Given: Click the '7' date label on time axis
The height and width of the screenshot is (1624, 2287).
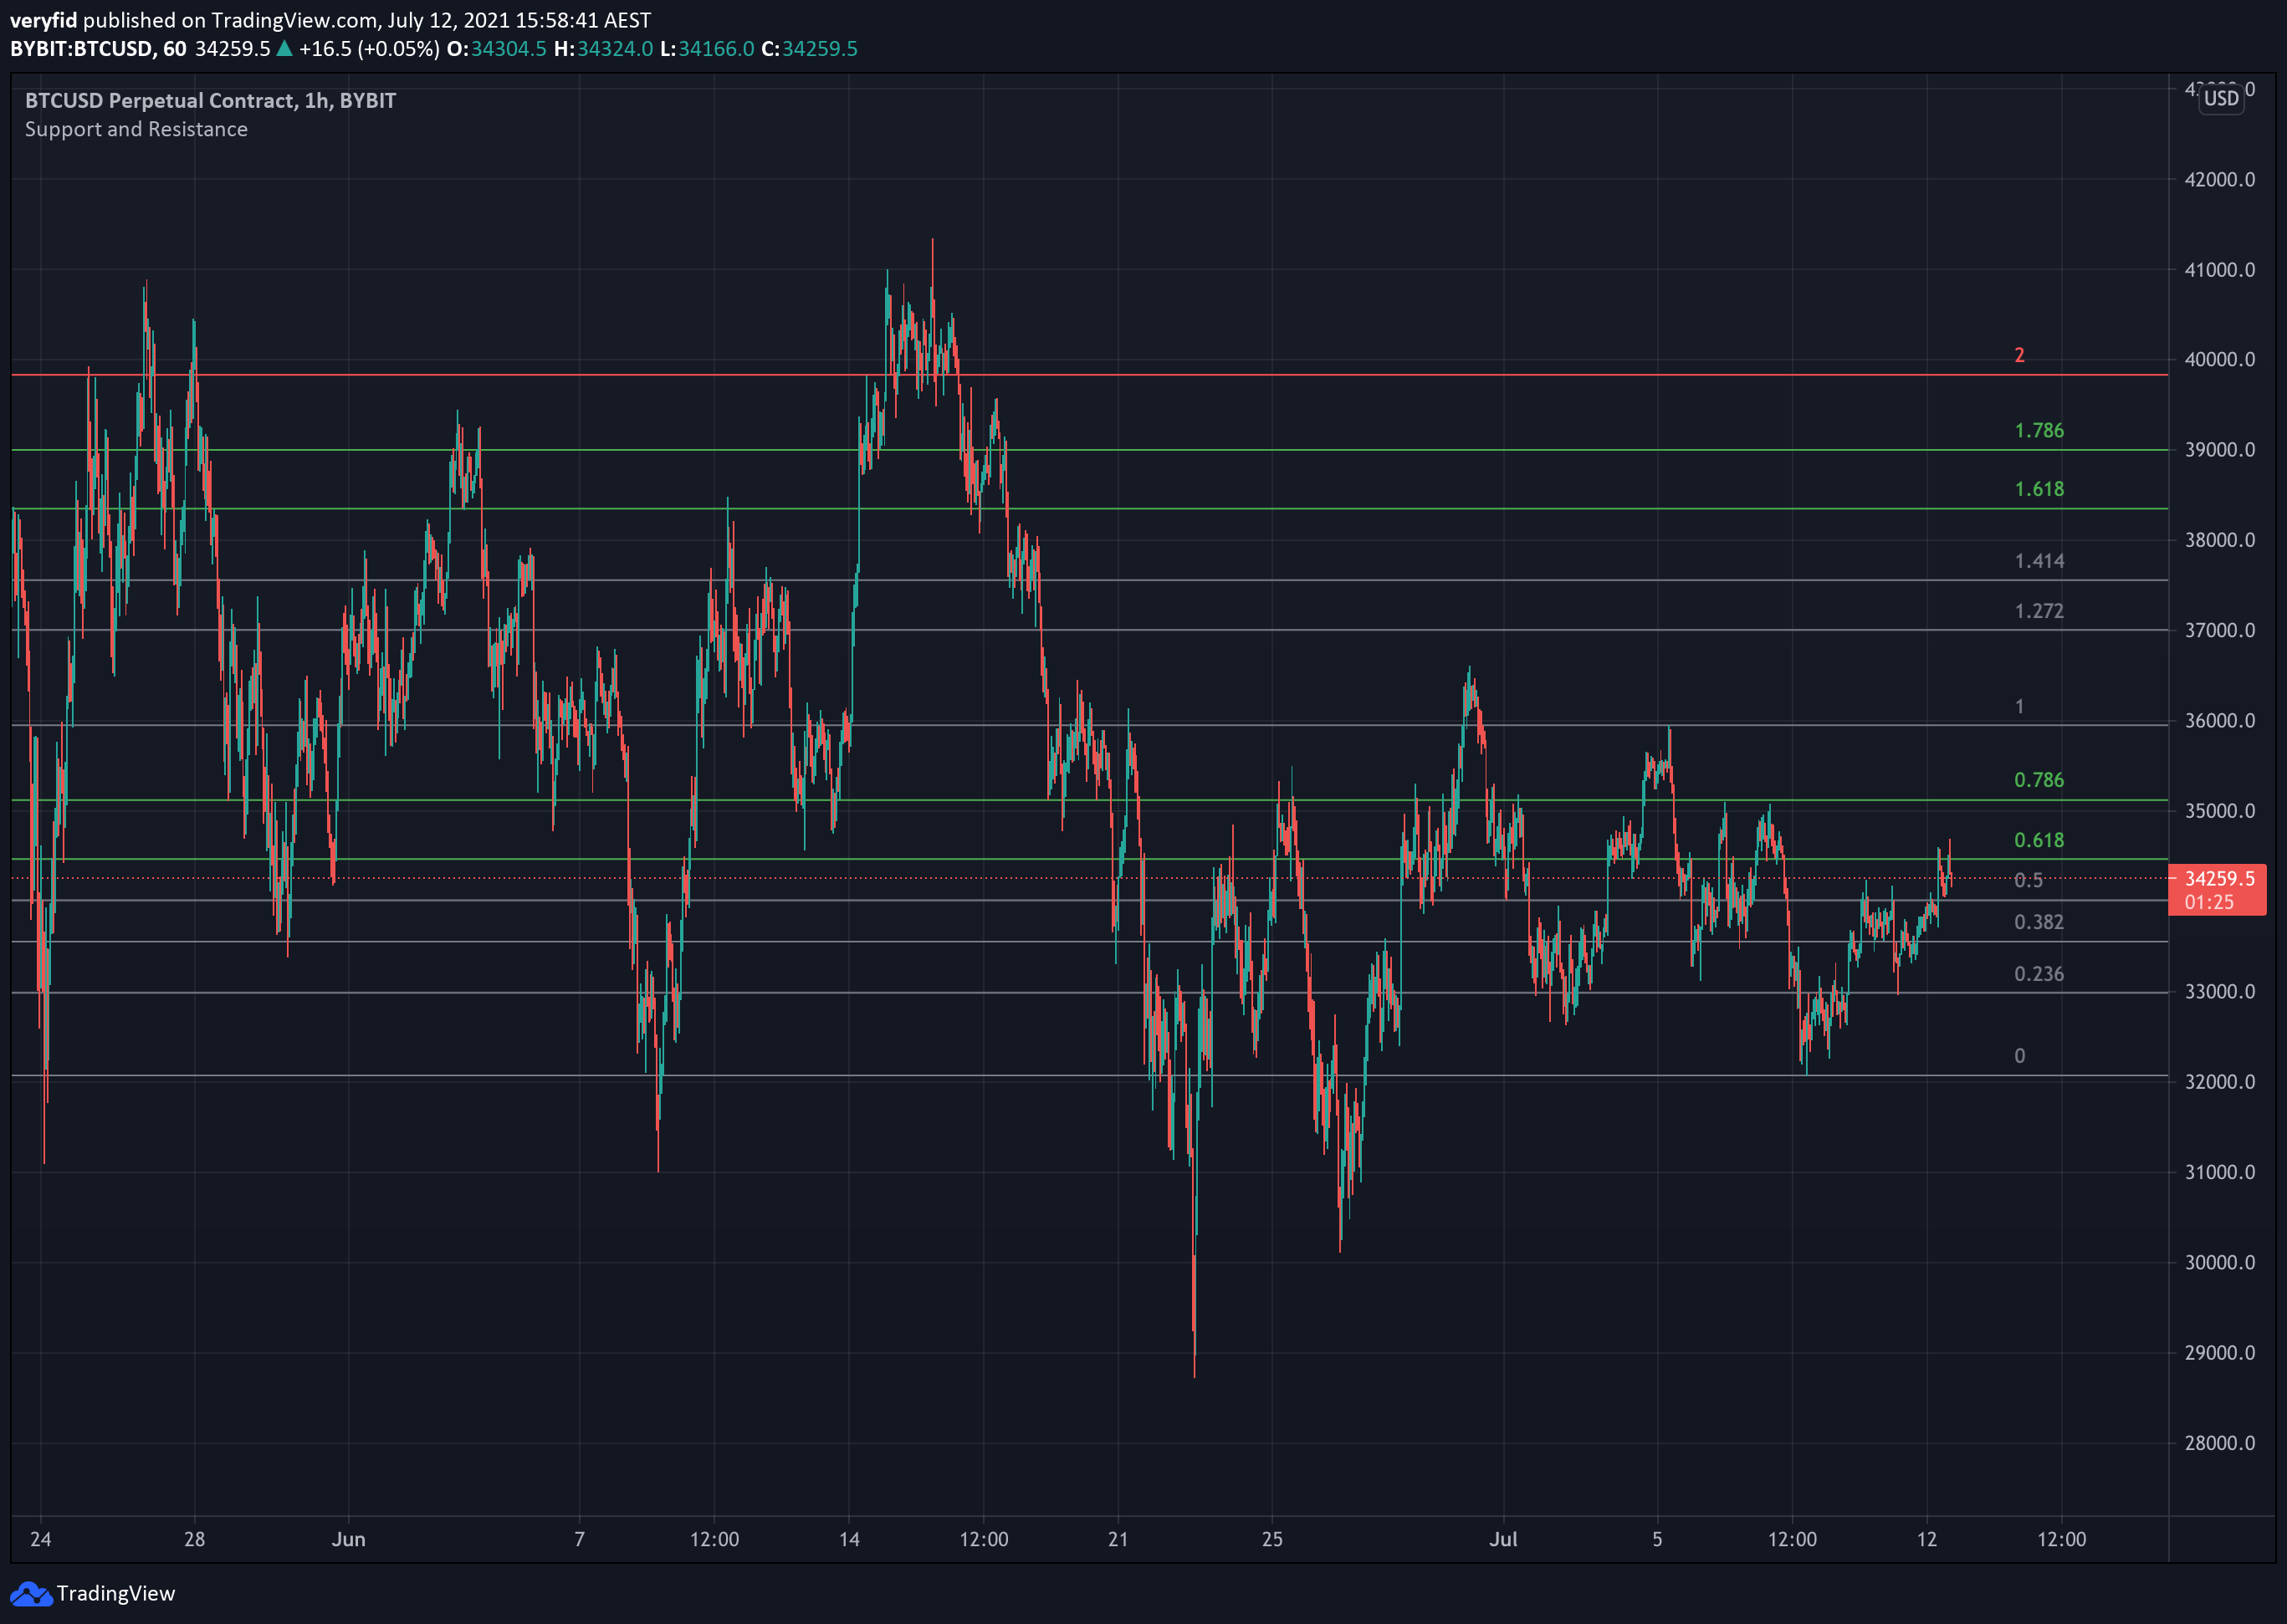Looking at the screenshot, I should click(x=579, y=1539).
